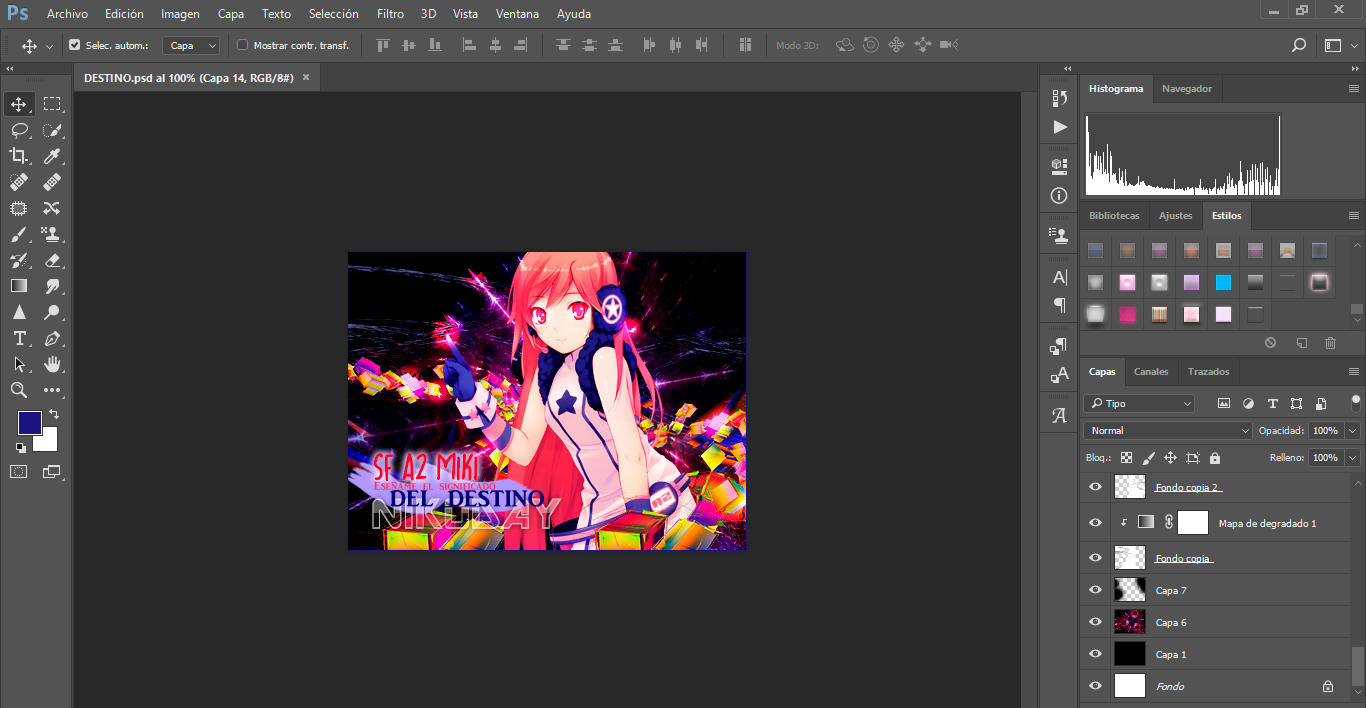The height and width of the screenshot is (708, 1366).
Task: Select the Hand tool
Action: pyautogui.click(x=52, y=364)
